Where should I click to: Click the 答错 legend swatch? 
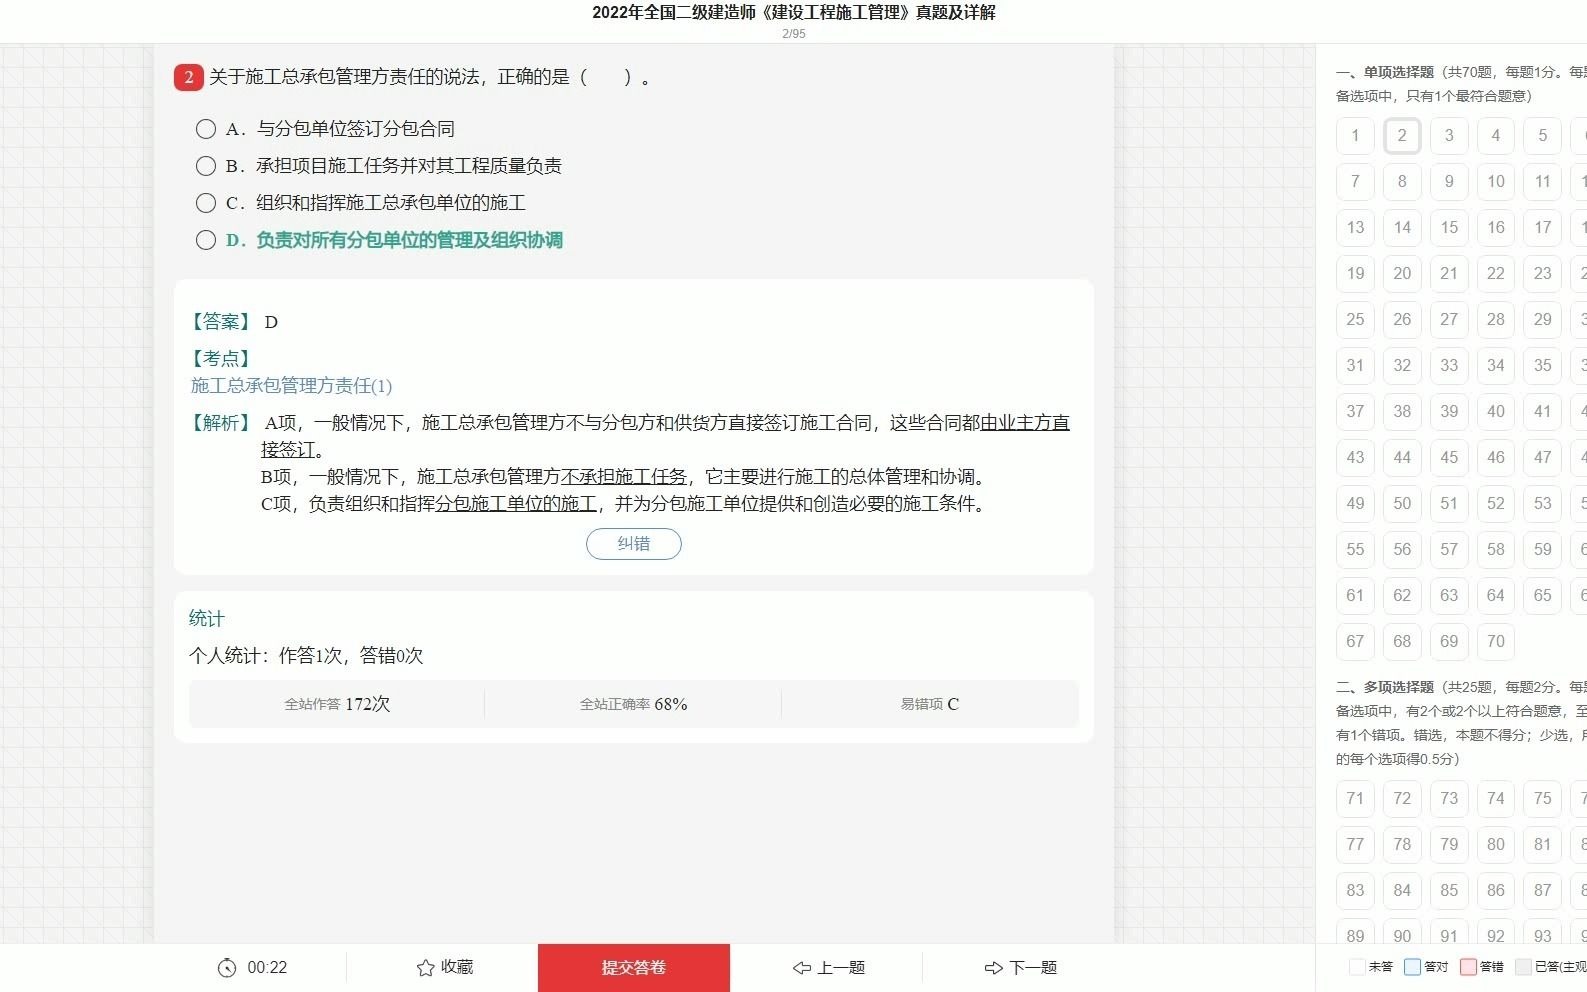[1468, 967]
